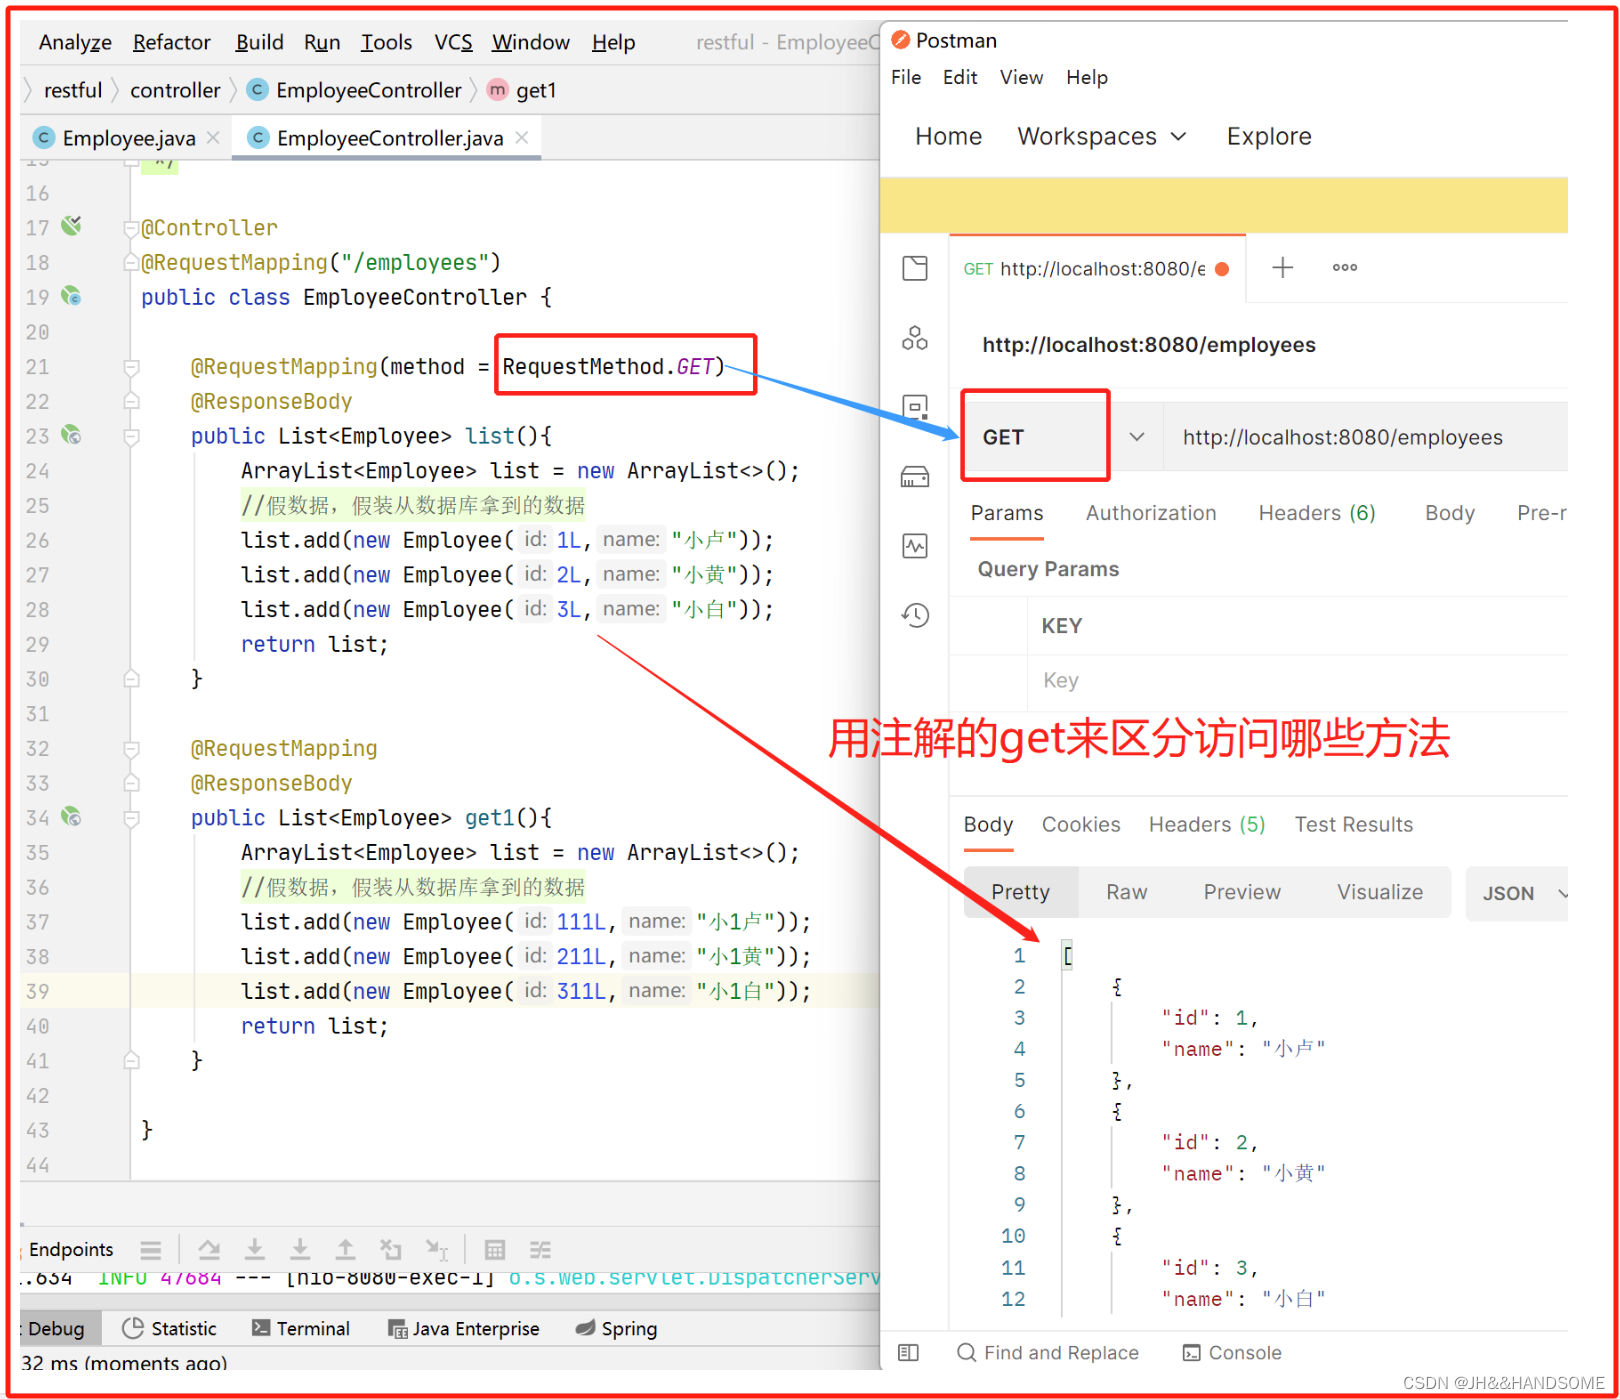
Task: Go to Postman Home
Action: click(948, 136)
